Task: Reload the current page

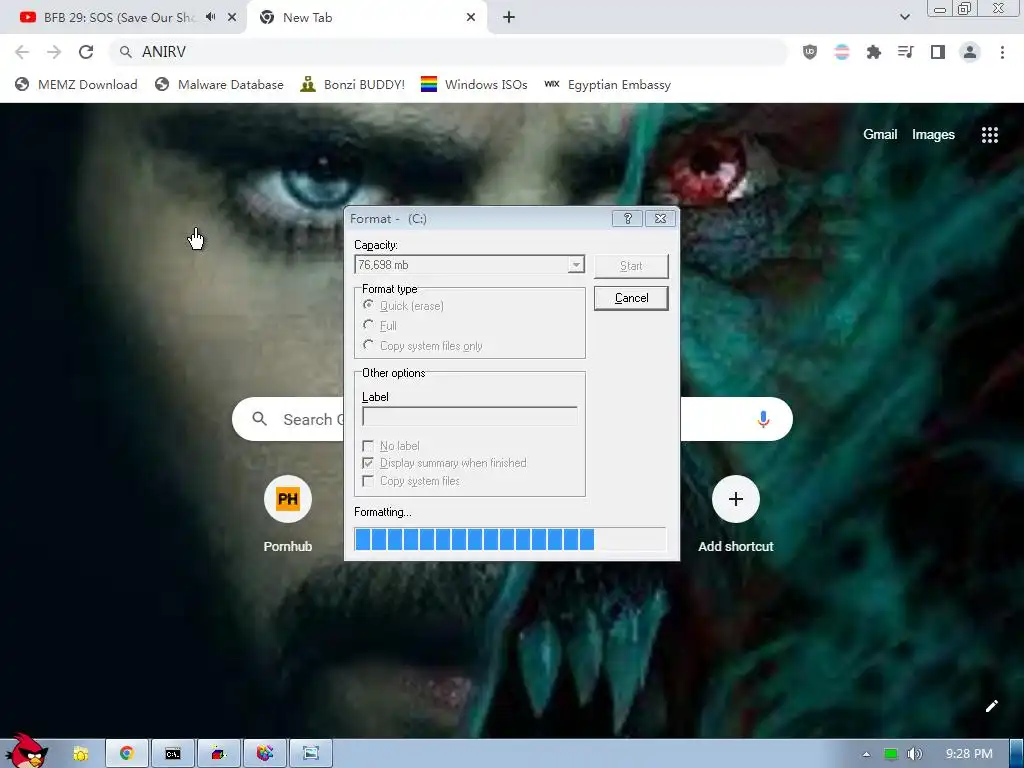Action: coord(86,52)
